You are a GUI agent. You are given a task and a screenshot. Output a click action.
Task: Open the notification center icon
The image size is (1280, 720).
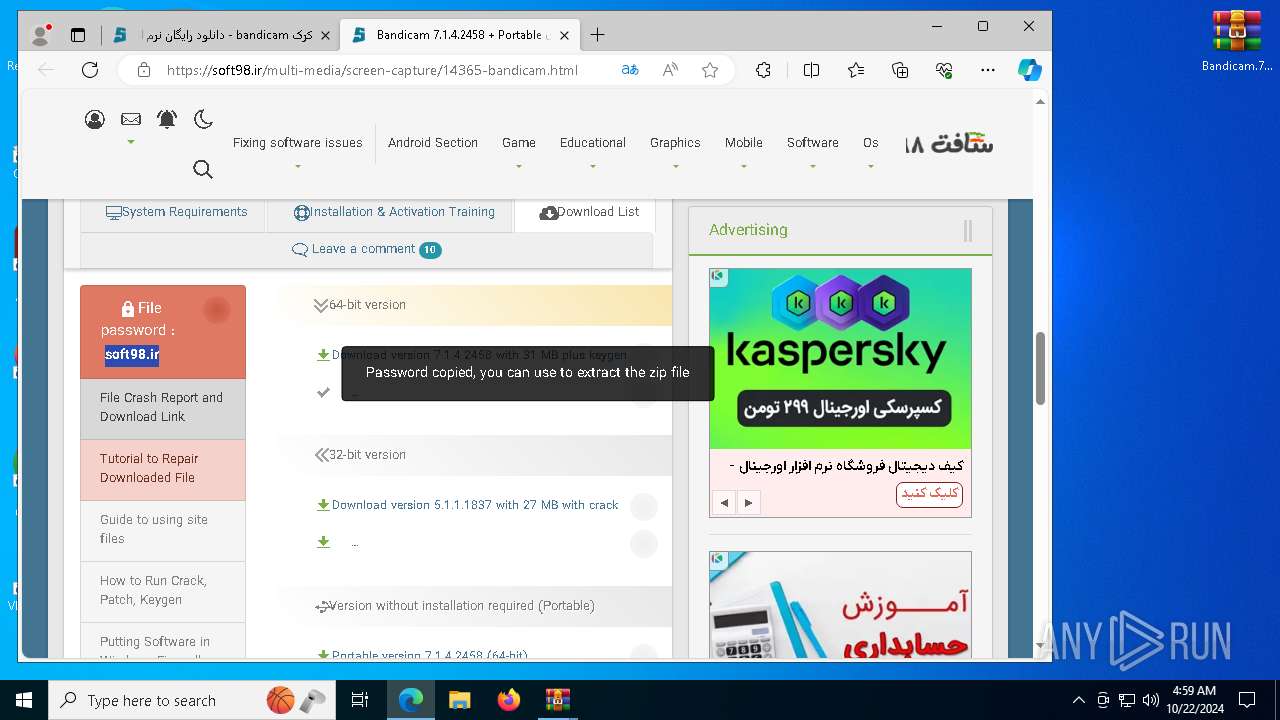tap(1247, 700)
